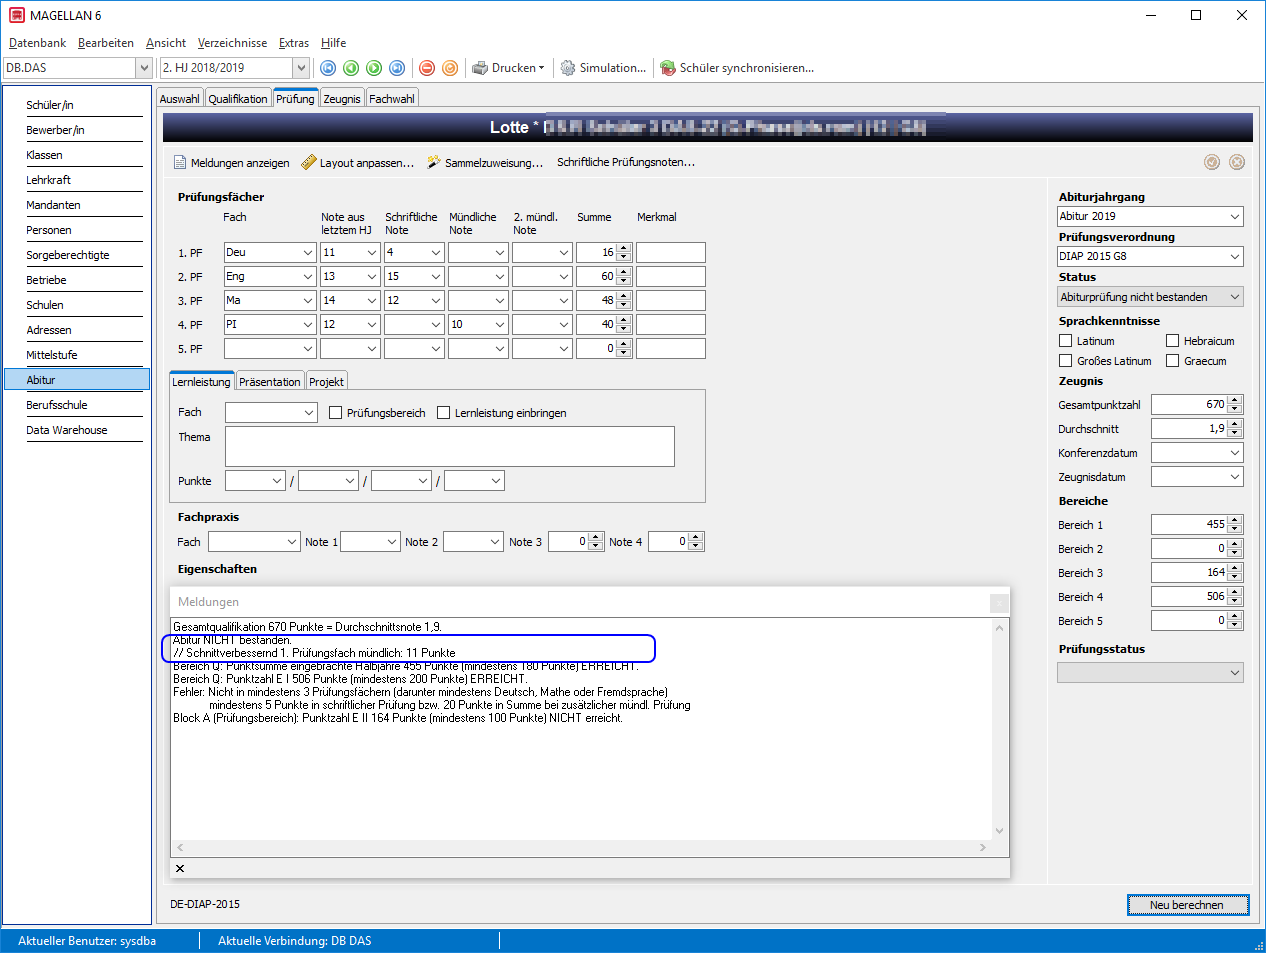
Task: Open Schriftliche Prüfungsnoten
Action: click(626, 162)
